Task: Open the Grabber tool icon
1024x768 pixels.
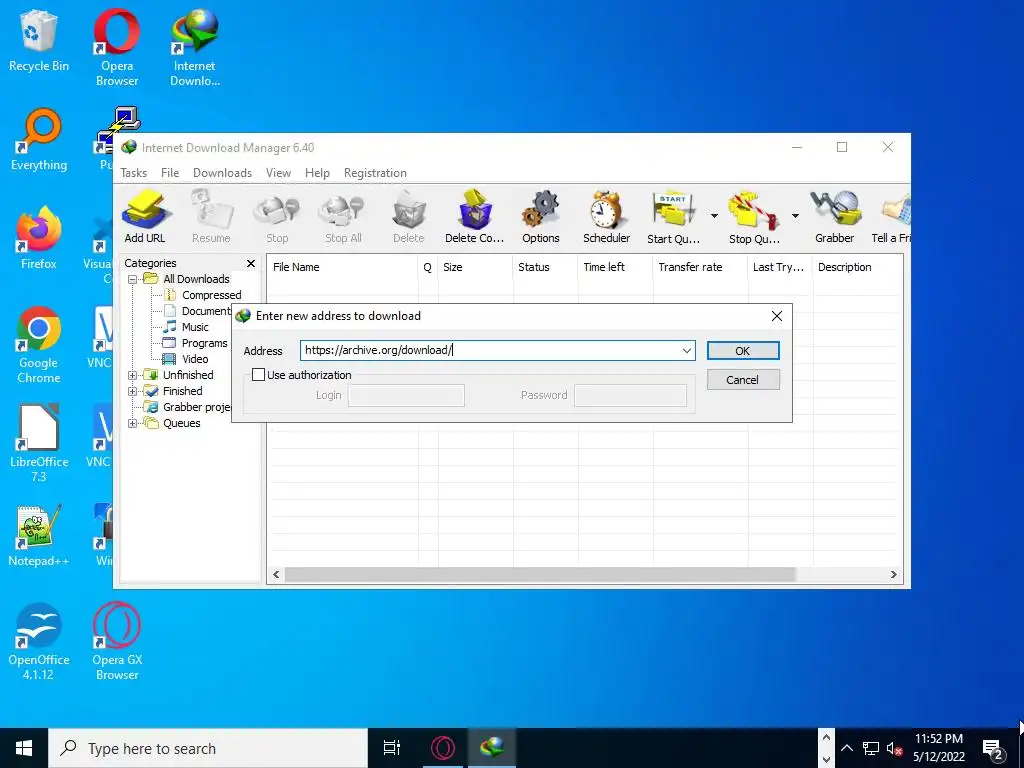Action: click(x=835, y=217)
